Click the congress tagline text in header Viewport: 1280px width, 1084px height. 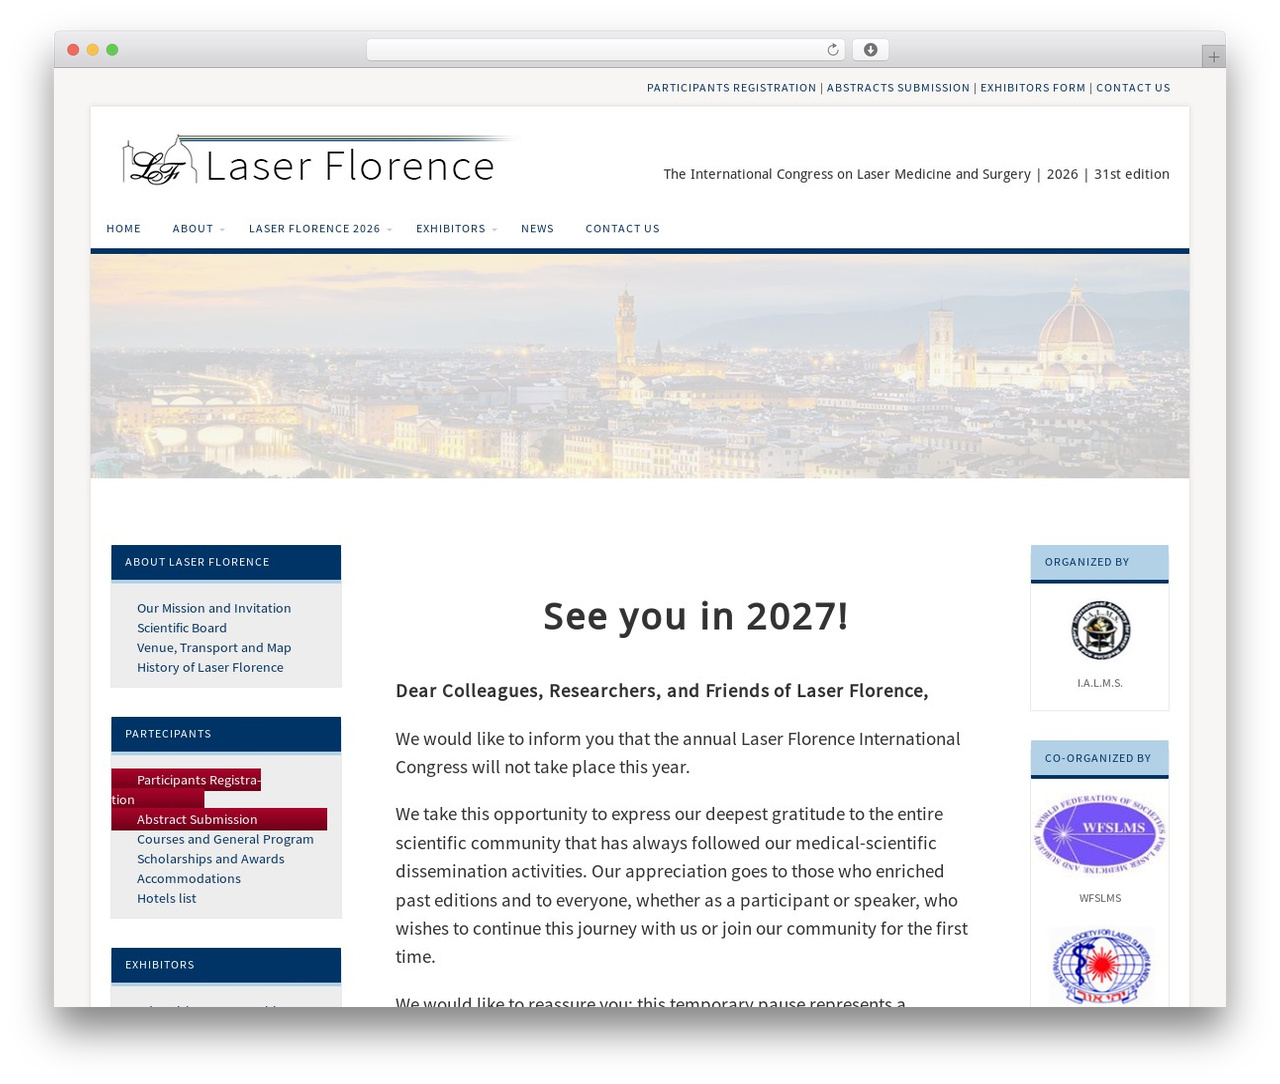coord(916,174)
